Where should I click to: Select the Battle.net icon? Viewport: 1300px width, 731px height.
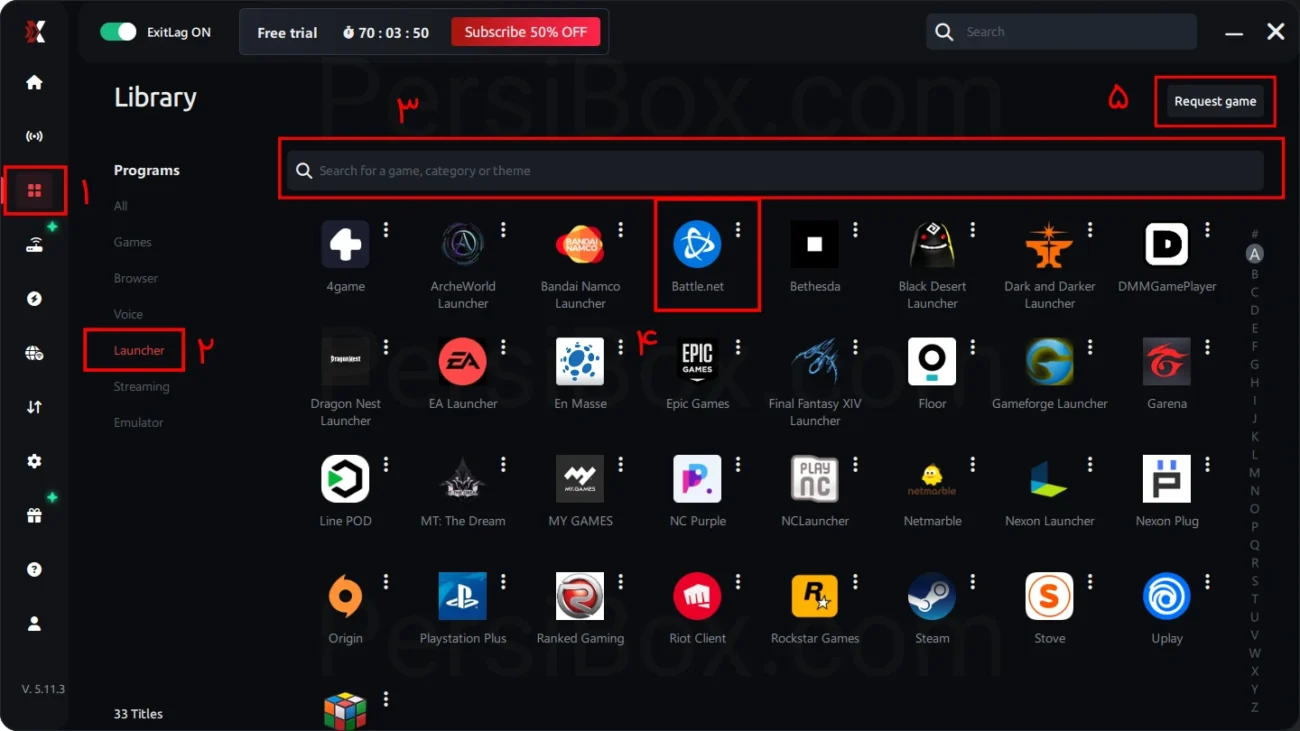coord(697,244)
